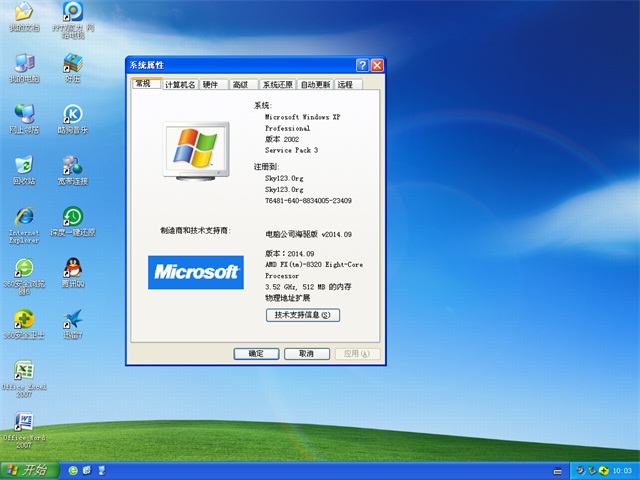
Task: Open 我的电脑 on the desktop
Action: (x=23, y=64)
